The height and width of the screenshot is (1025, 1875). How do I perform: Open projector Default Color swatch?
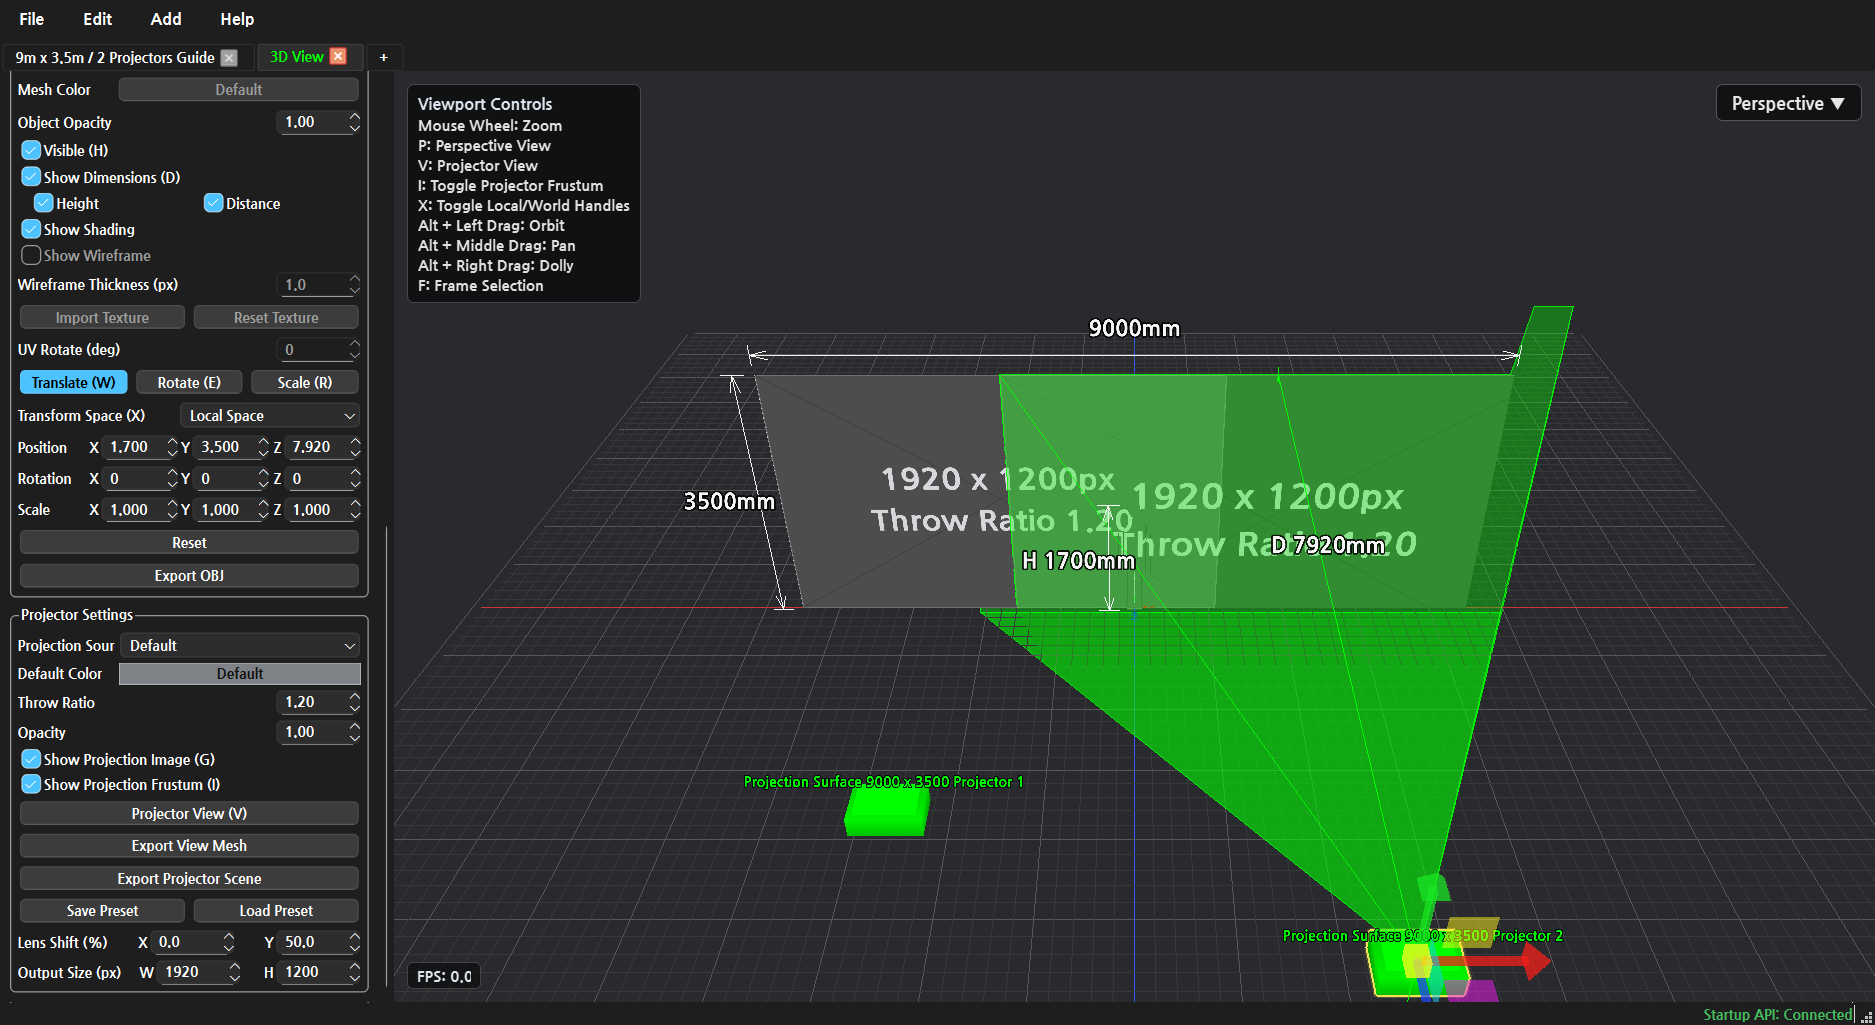240,674
